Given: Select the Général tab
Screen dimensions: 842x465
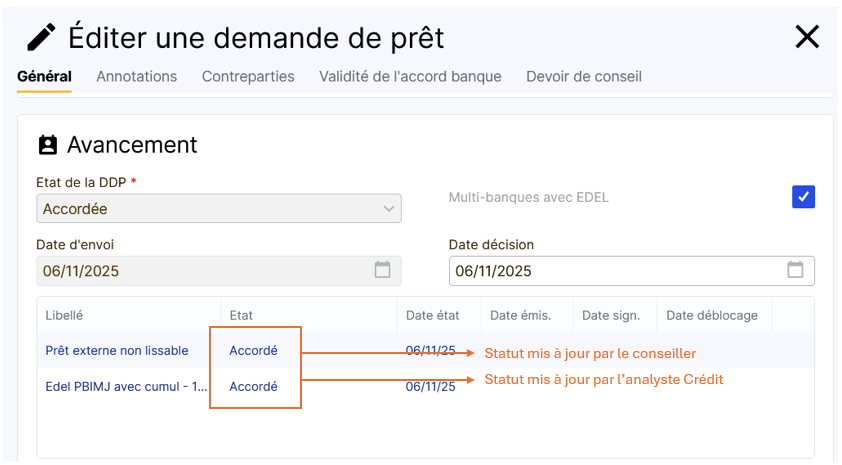Looking at the screenshot, I should pos(44,76).
